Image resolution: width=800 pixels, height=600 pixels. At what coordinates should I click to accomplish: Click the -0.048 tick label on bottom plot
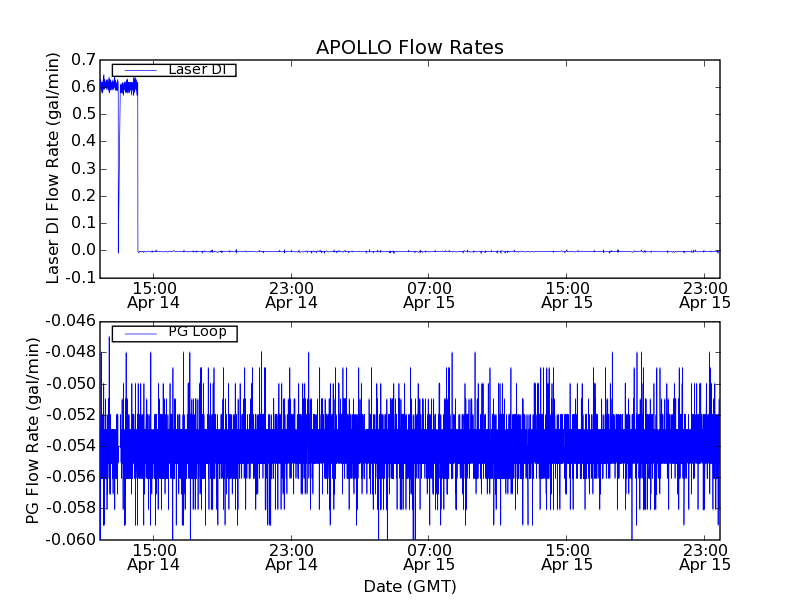(x=71, y=352)
